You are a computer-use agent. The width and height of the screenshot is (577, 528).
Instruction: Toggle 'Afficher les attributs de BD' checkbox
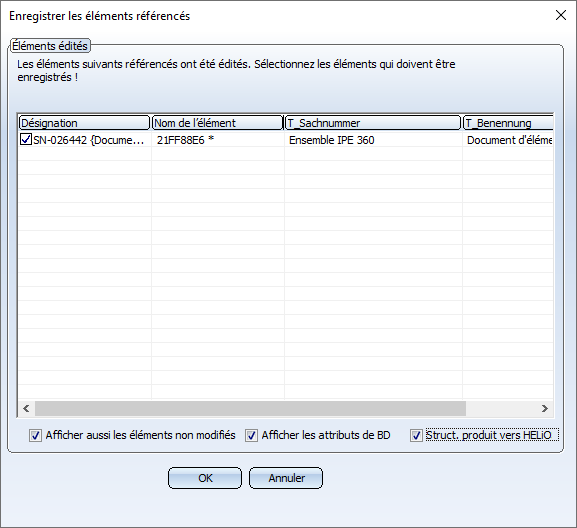[x=251, y=436]
